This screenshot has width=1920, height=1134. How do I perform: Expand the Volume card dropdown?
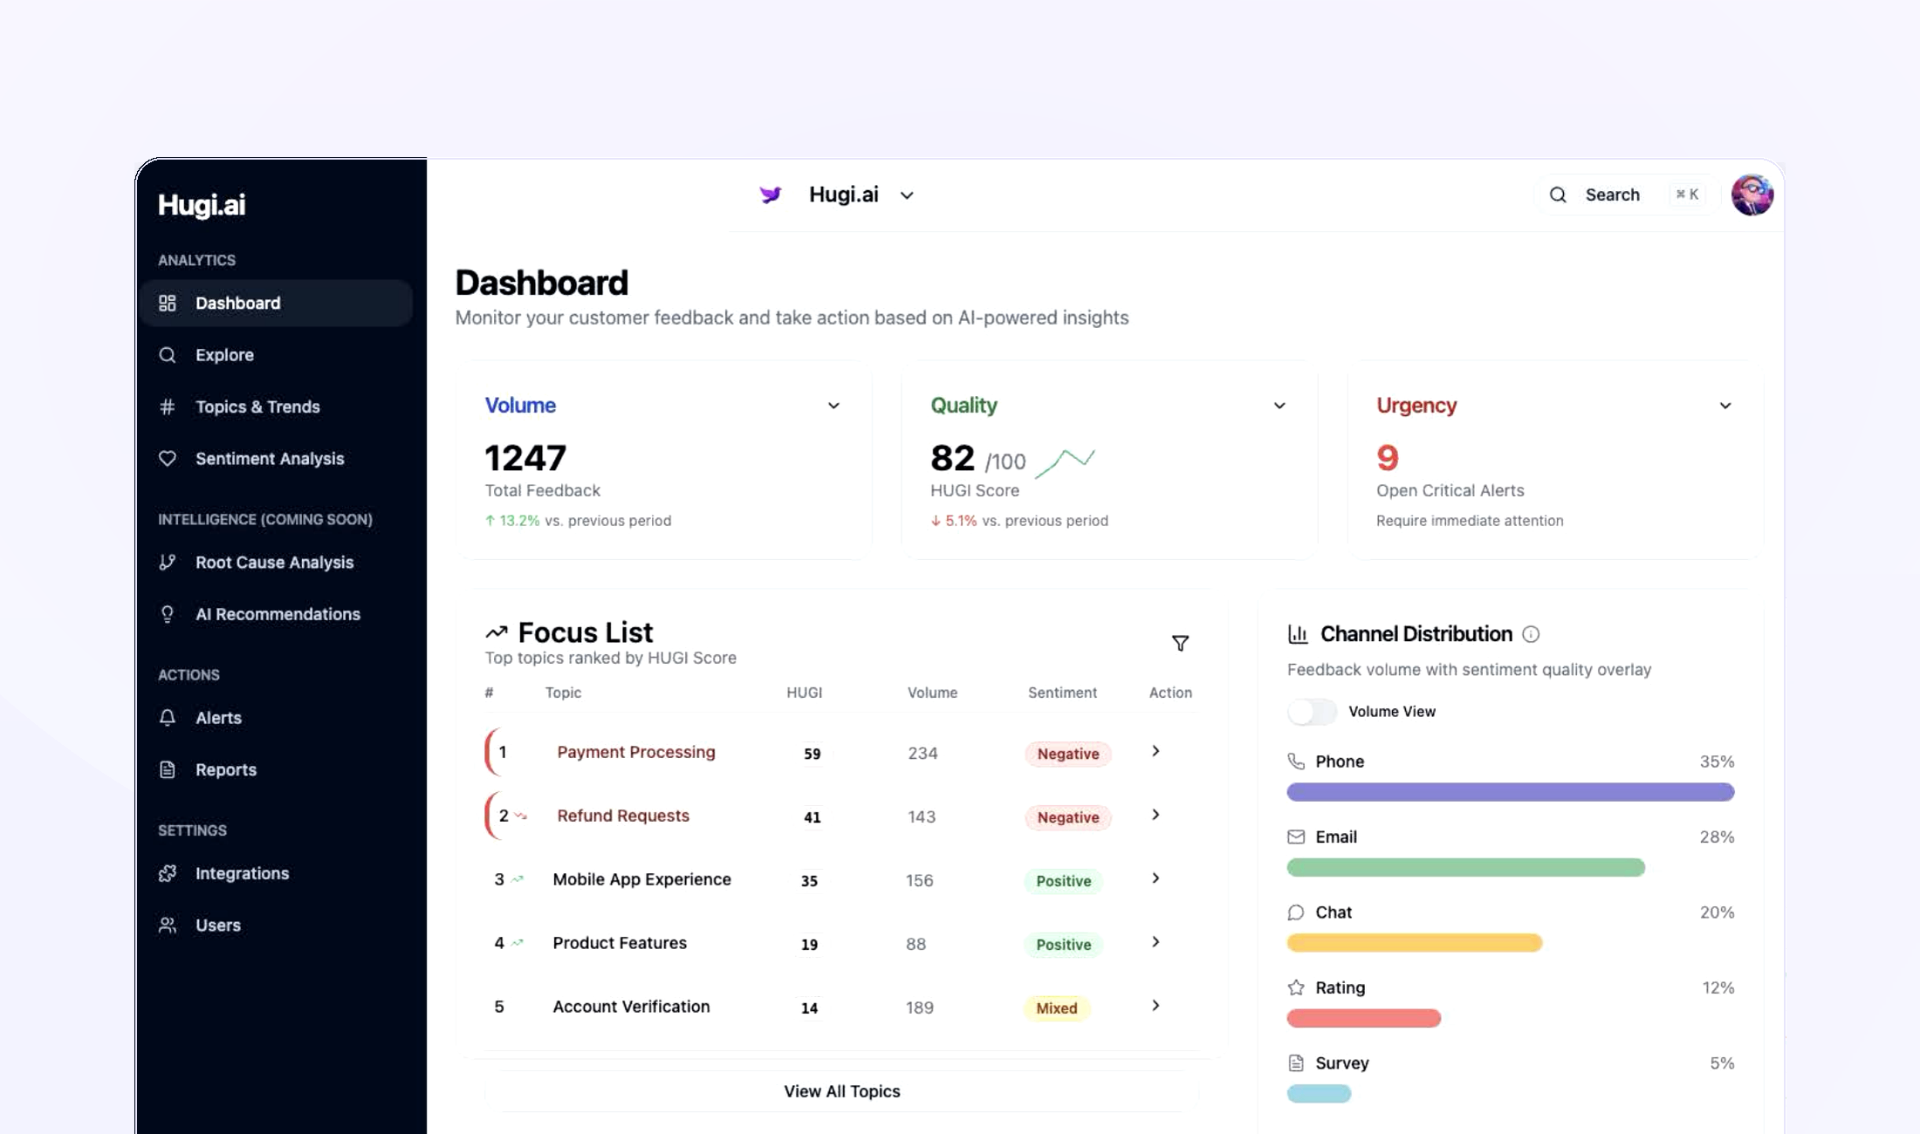pos(833,406)
